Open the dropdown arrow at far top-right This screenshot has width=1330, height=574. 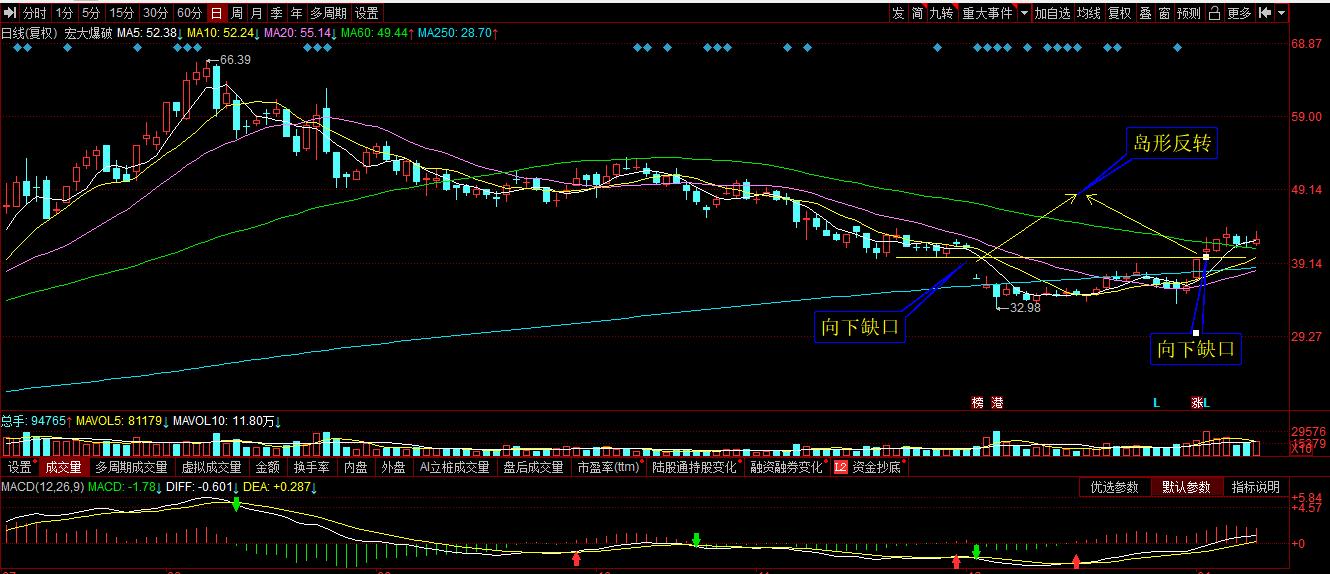click(x=1282, y=13)
